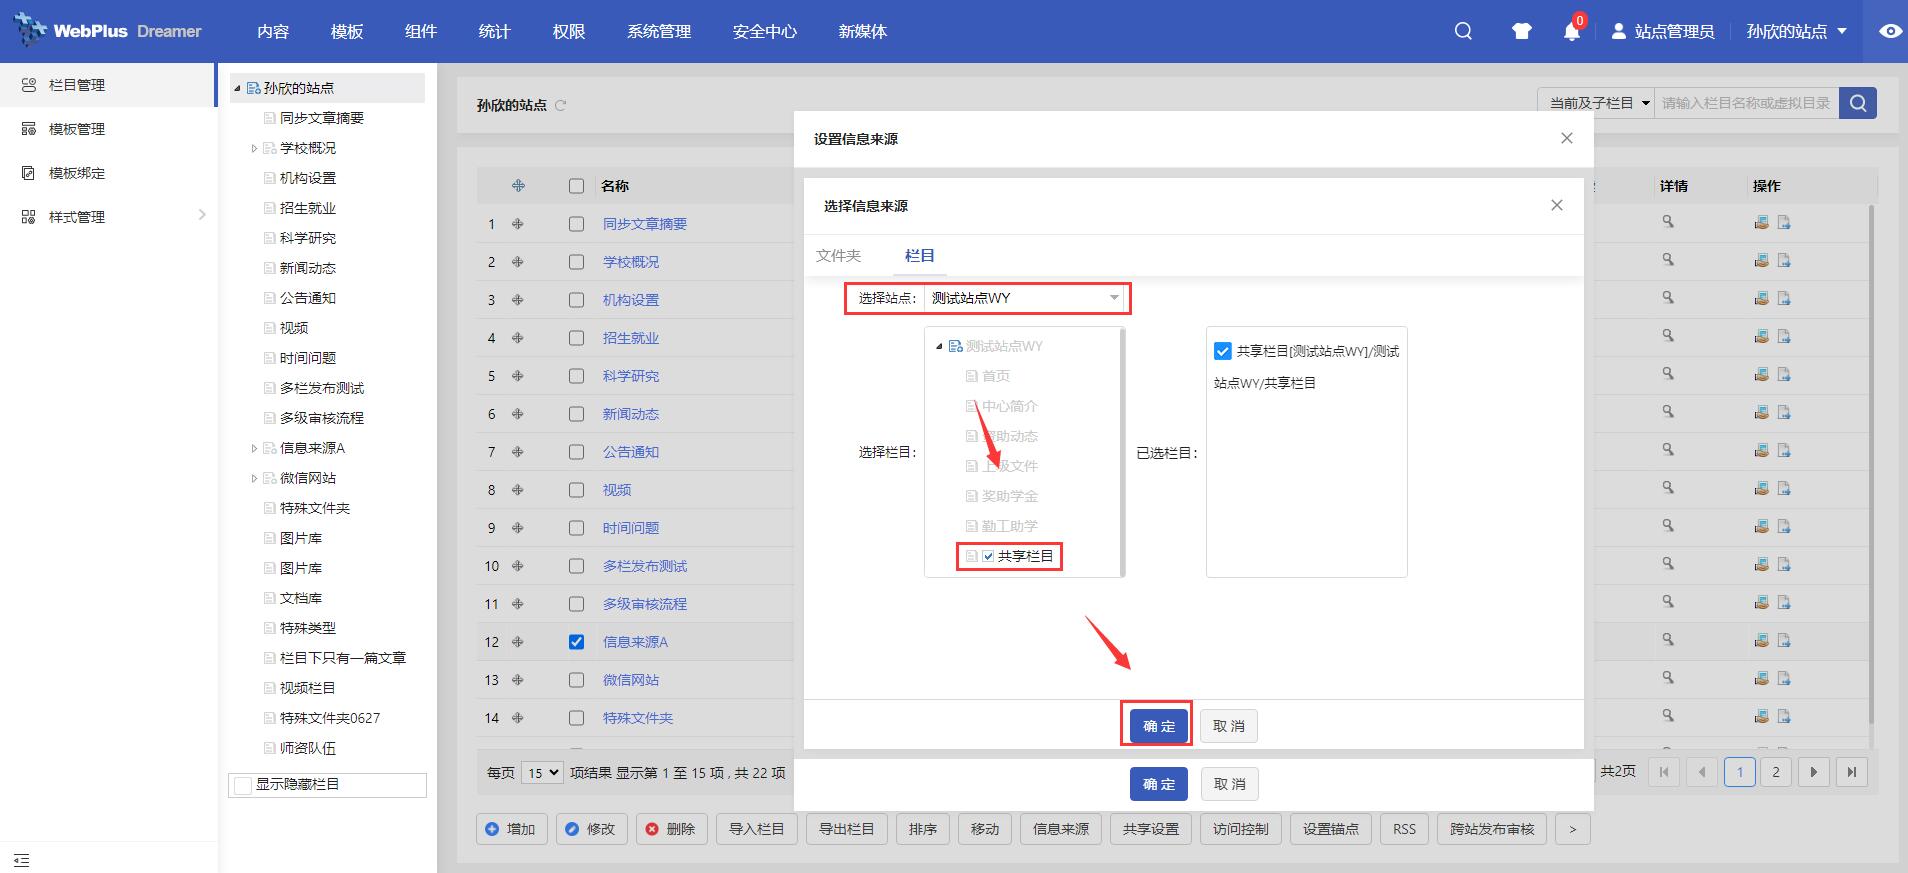This screenshot has width=1908, height=873.
Task: Click the shirt theme icon in header
Action: pos(1521,31)
